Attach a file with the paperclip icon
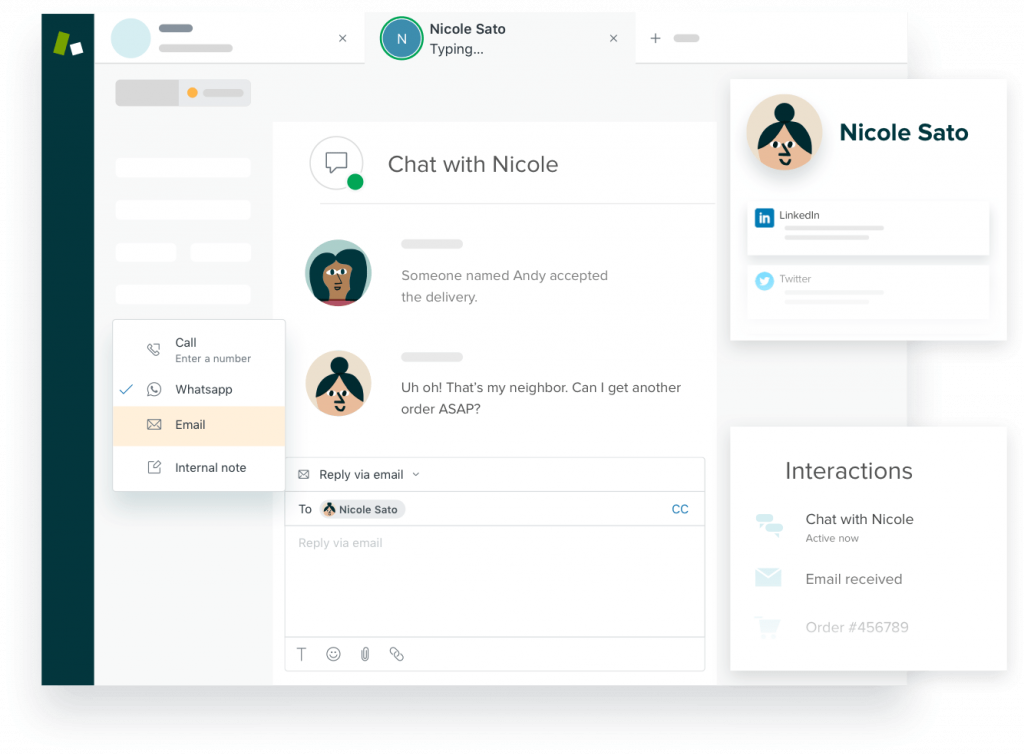Image resolution: width=1024 pixels, height=755 pixels. pos(365,654)
